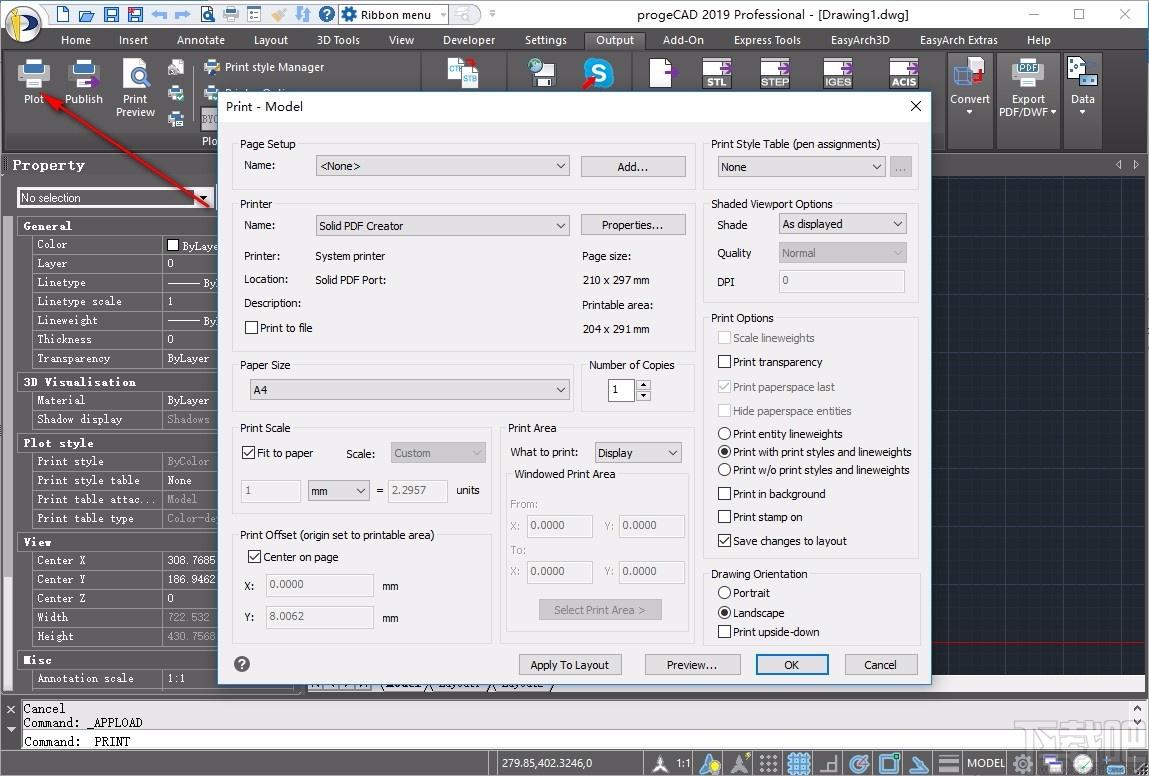This screenshot has height=776, width=1149.
Task: Uncheck Center on page checkbox
Action: tap(254, 557)
